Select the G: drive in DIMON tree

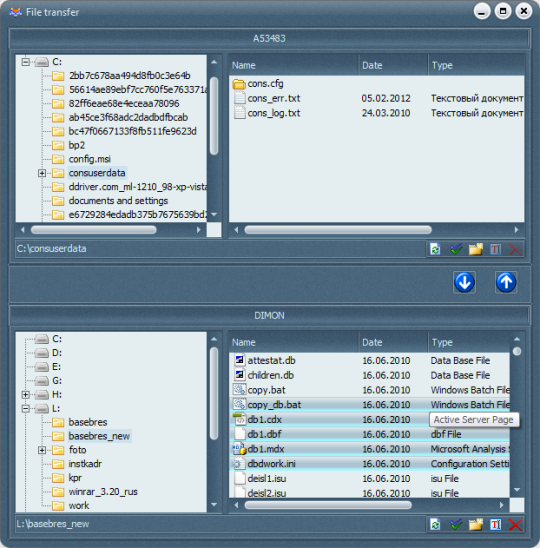pyautogui.click(x=57, y=381)
